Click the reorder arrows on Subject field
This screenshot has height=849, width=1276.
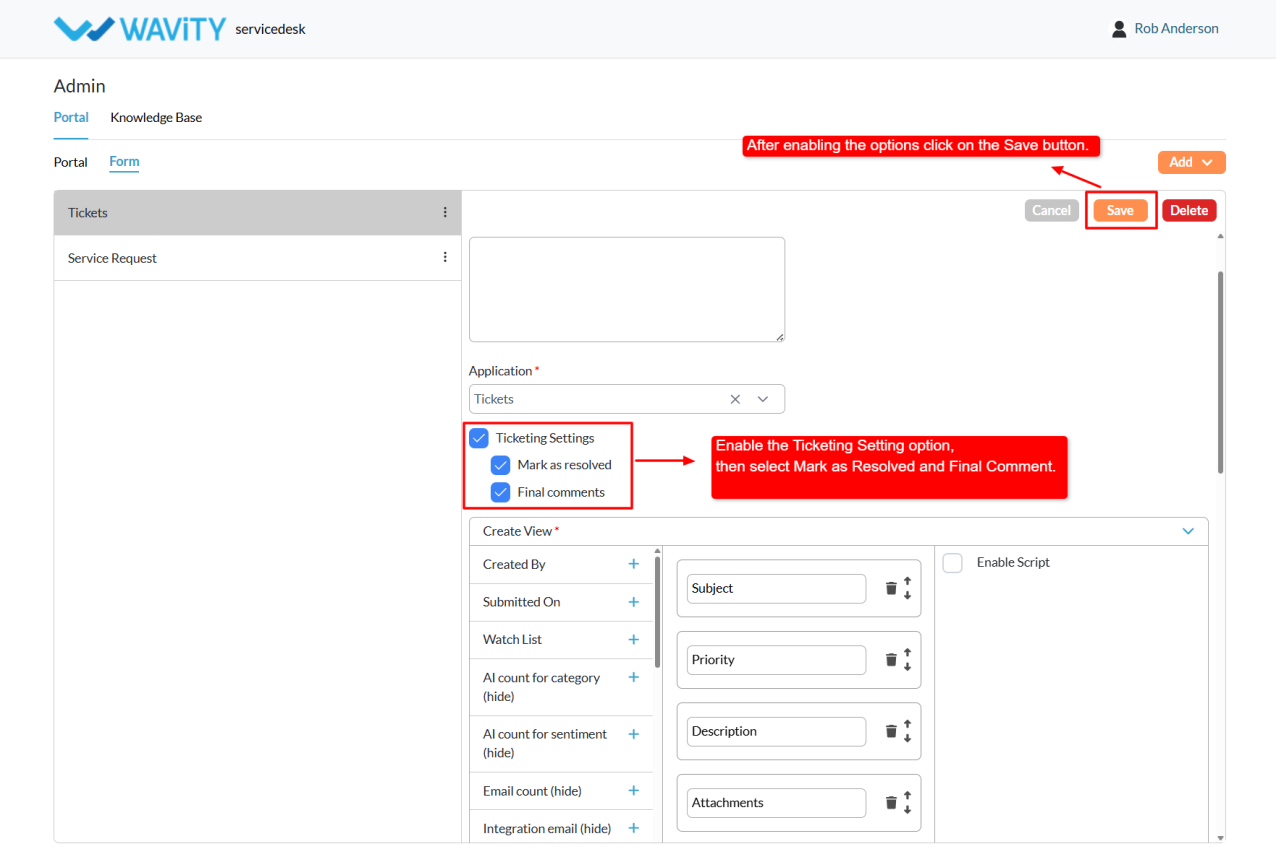click(907, 588)
